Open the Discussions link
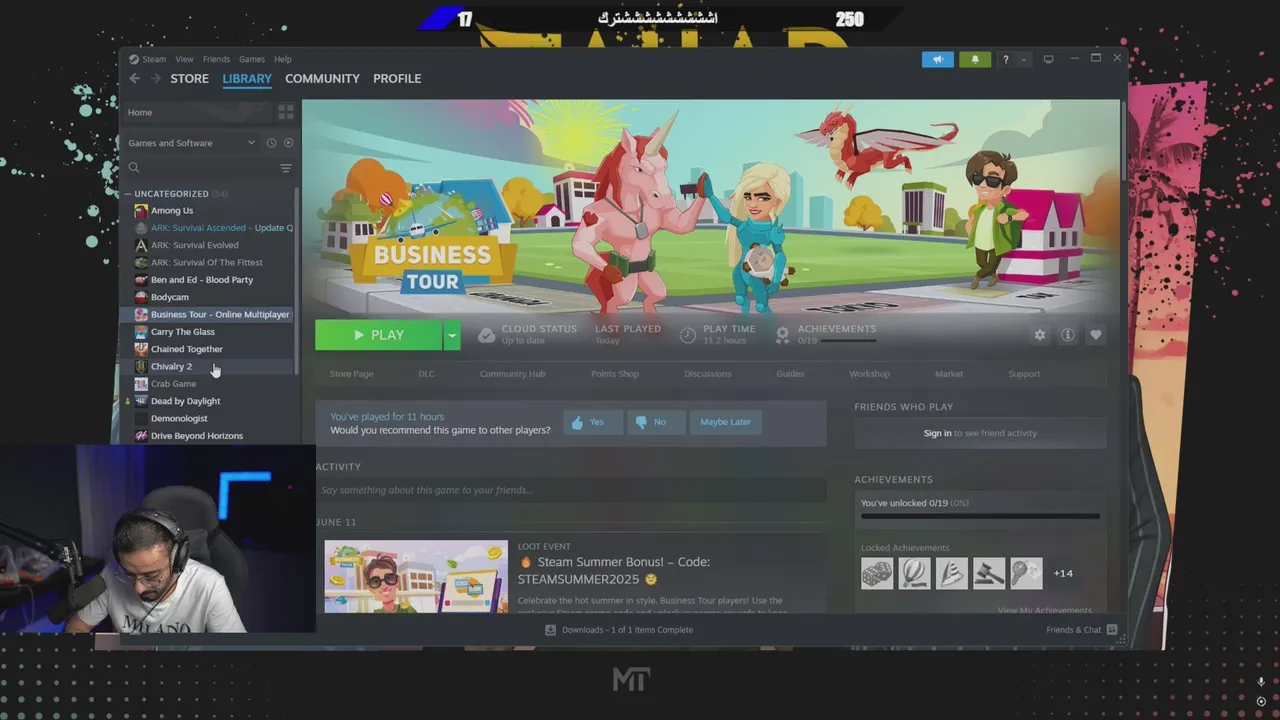Image resolution: width=1280 pixels, height=720 pixels. point(708,374)
